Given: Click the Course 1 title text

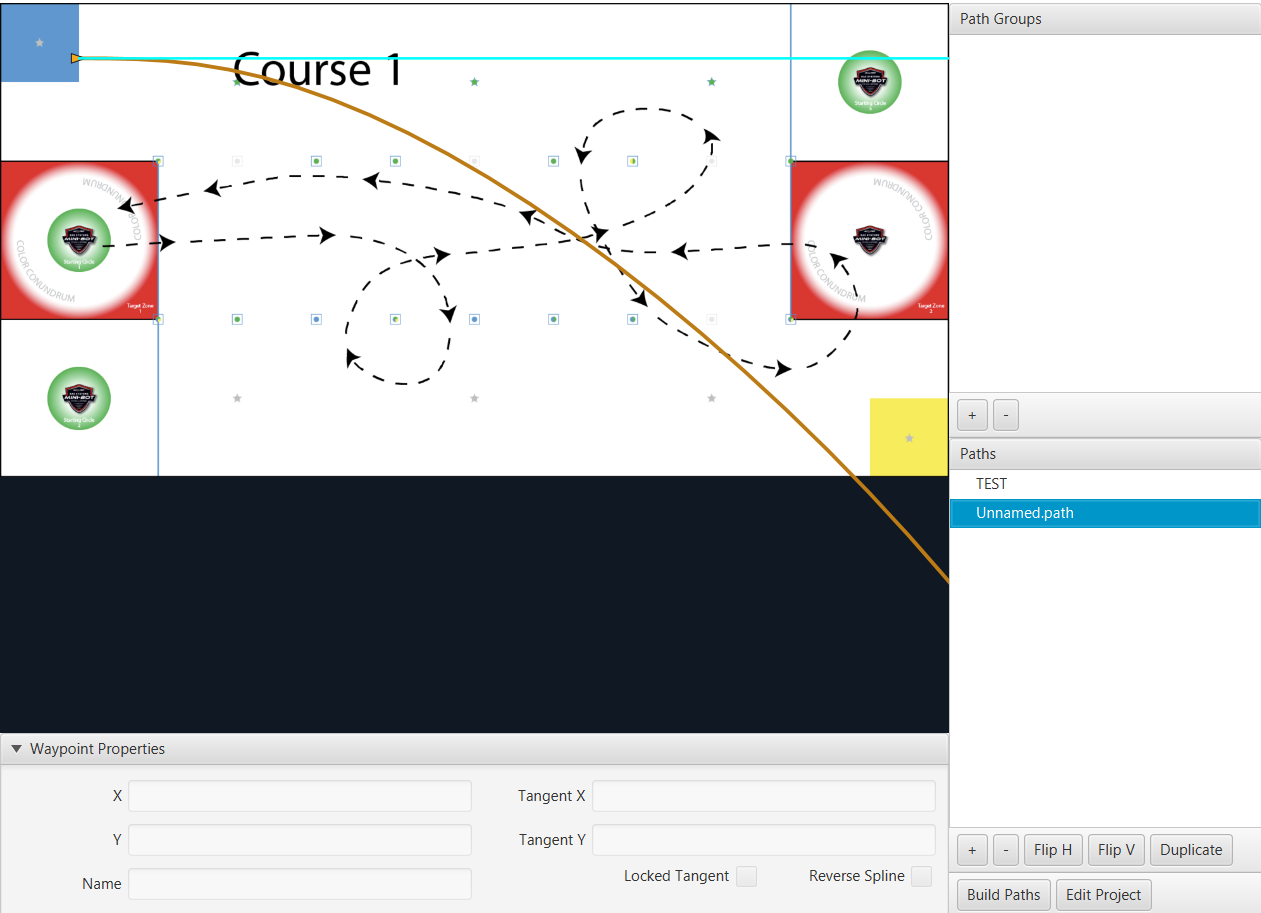Looking at the screenshot, I should click(x=317, y=70).
